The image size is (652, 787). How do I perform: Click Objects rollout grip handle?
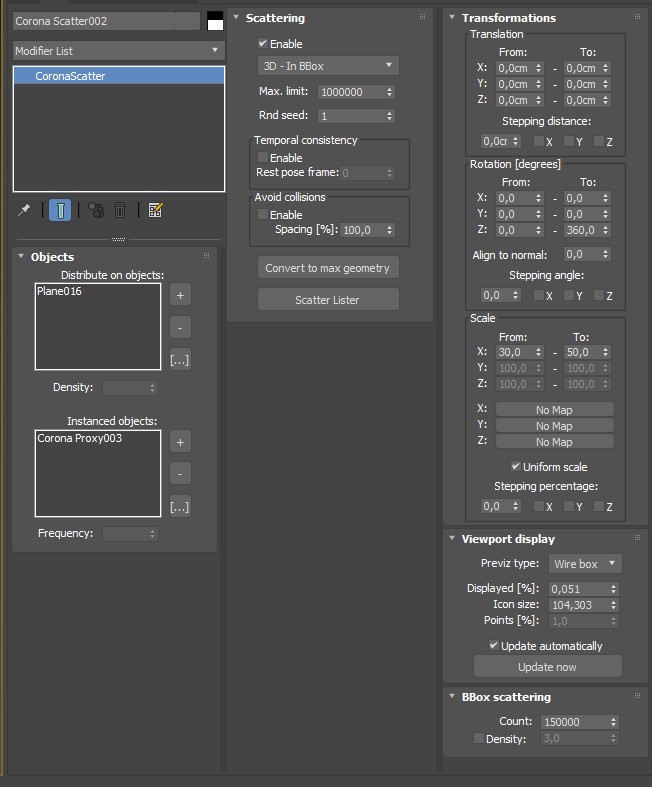click(206, 256)
